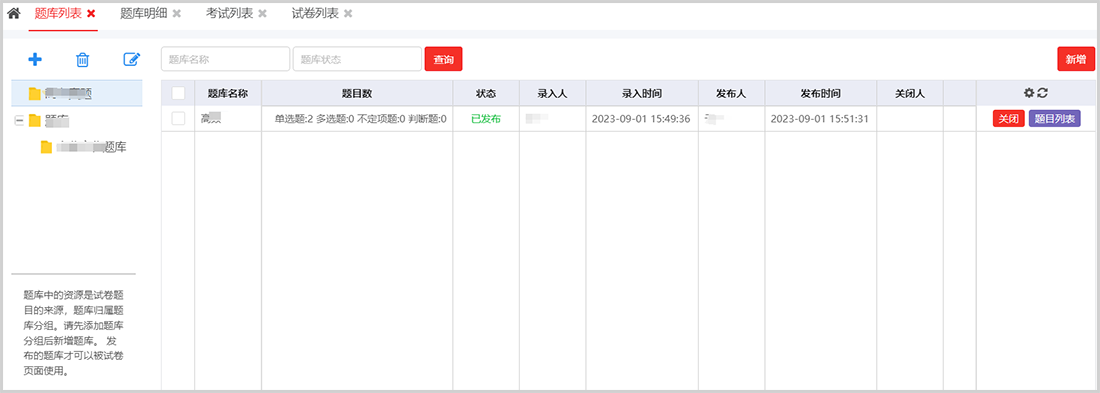
Task: Click the 题目数 column header
Action: (357, 93)
